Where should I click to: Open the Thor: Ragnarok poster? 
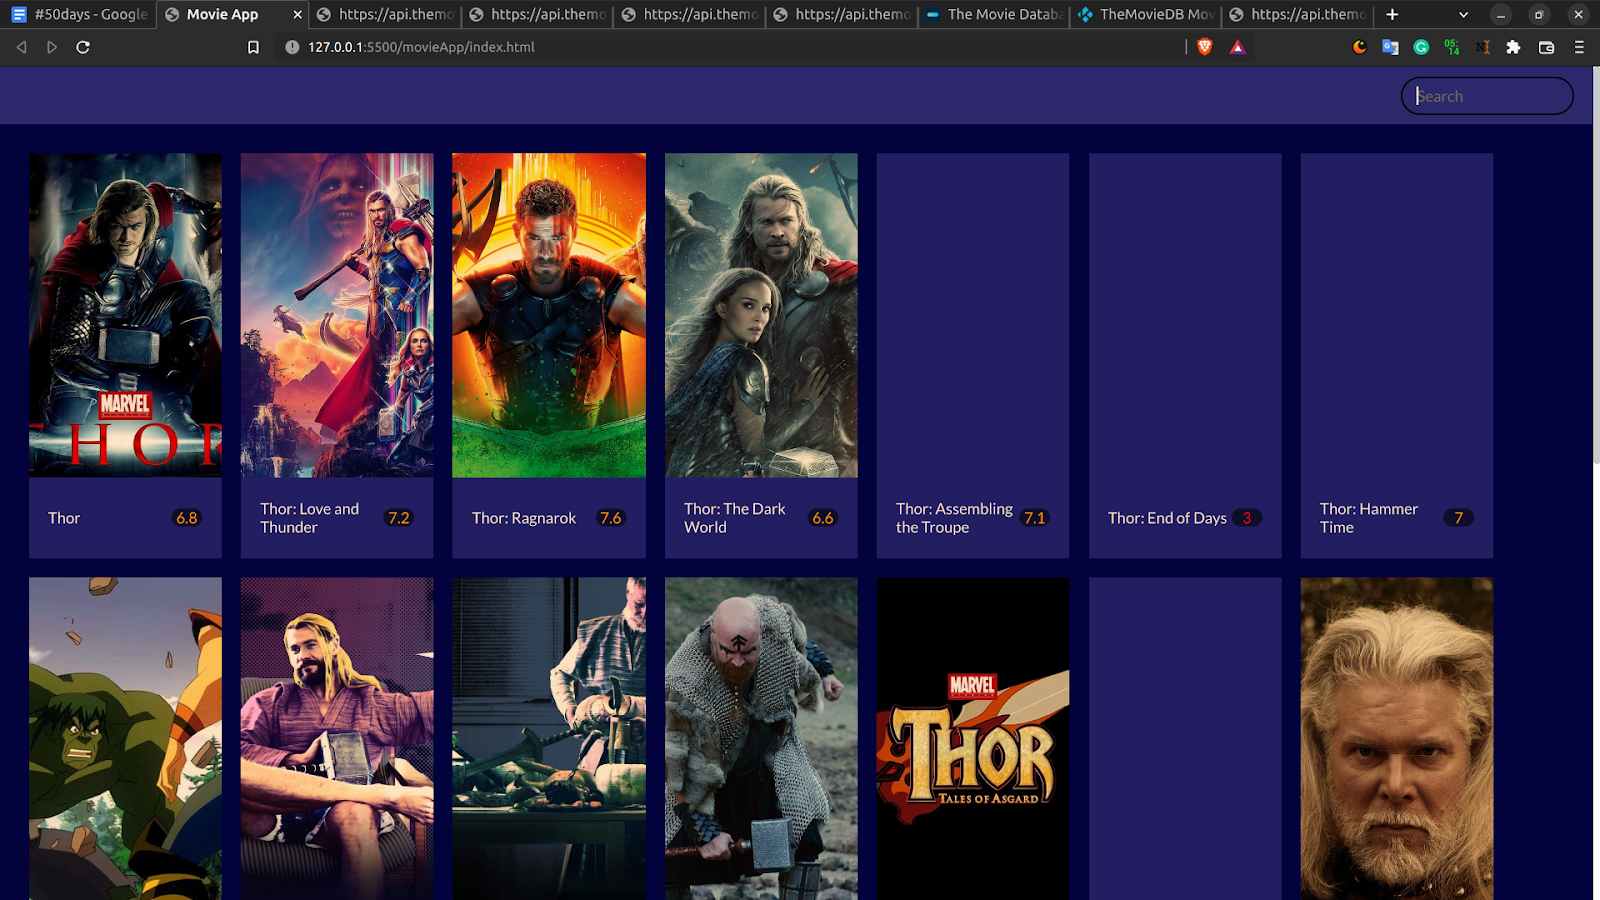(x=549, y=315)
